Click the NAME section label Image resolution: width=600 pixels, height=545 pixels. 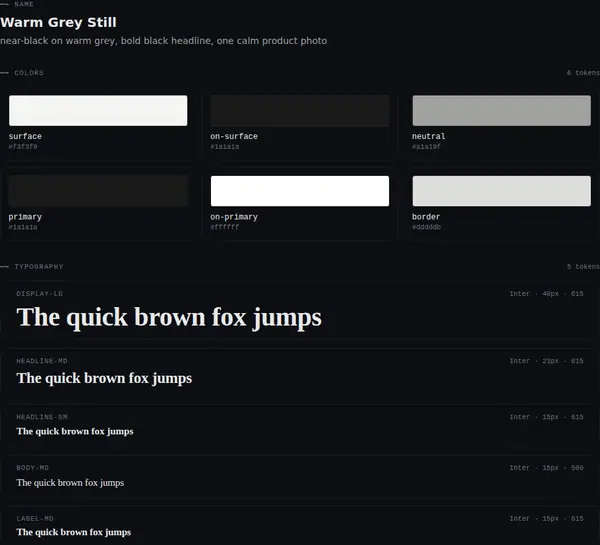24,4
